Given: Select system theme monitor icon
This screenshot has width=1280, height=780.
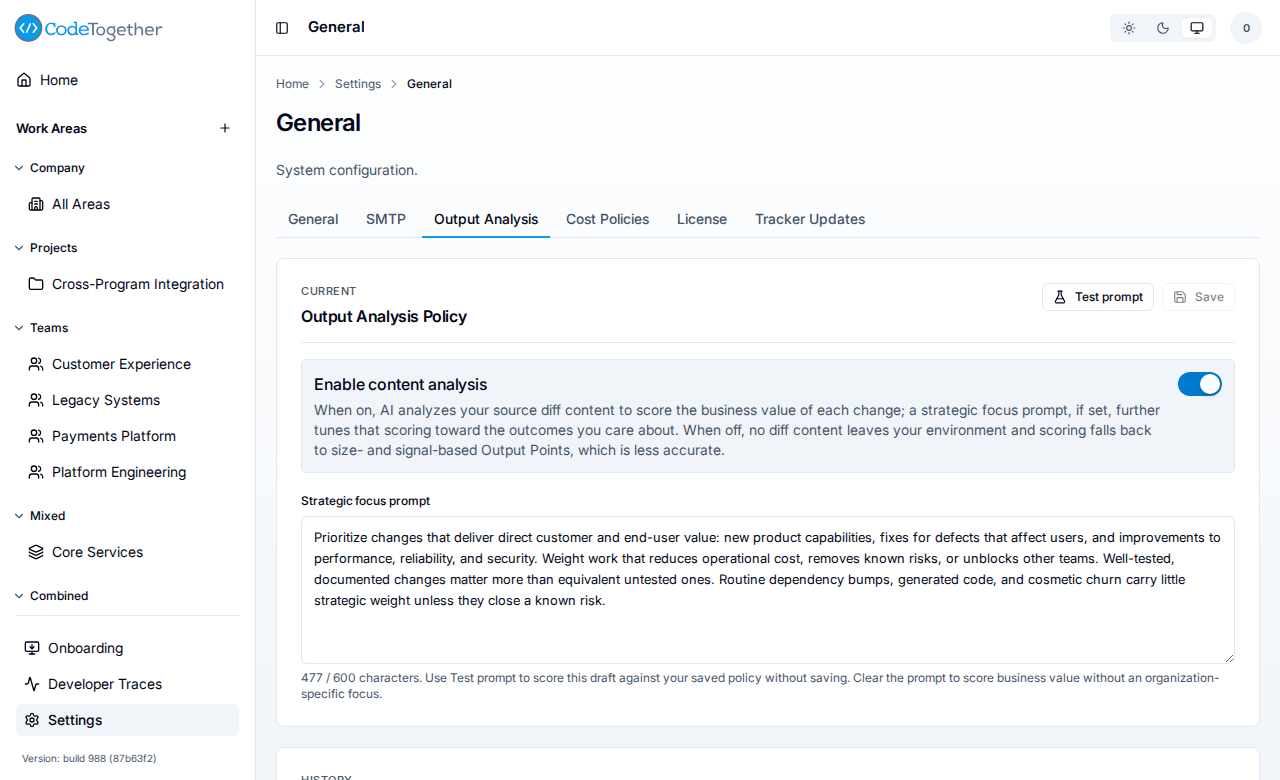Looking at the screenshot, I should coord(1197,28).
